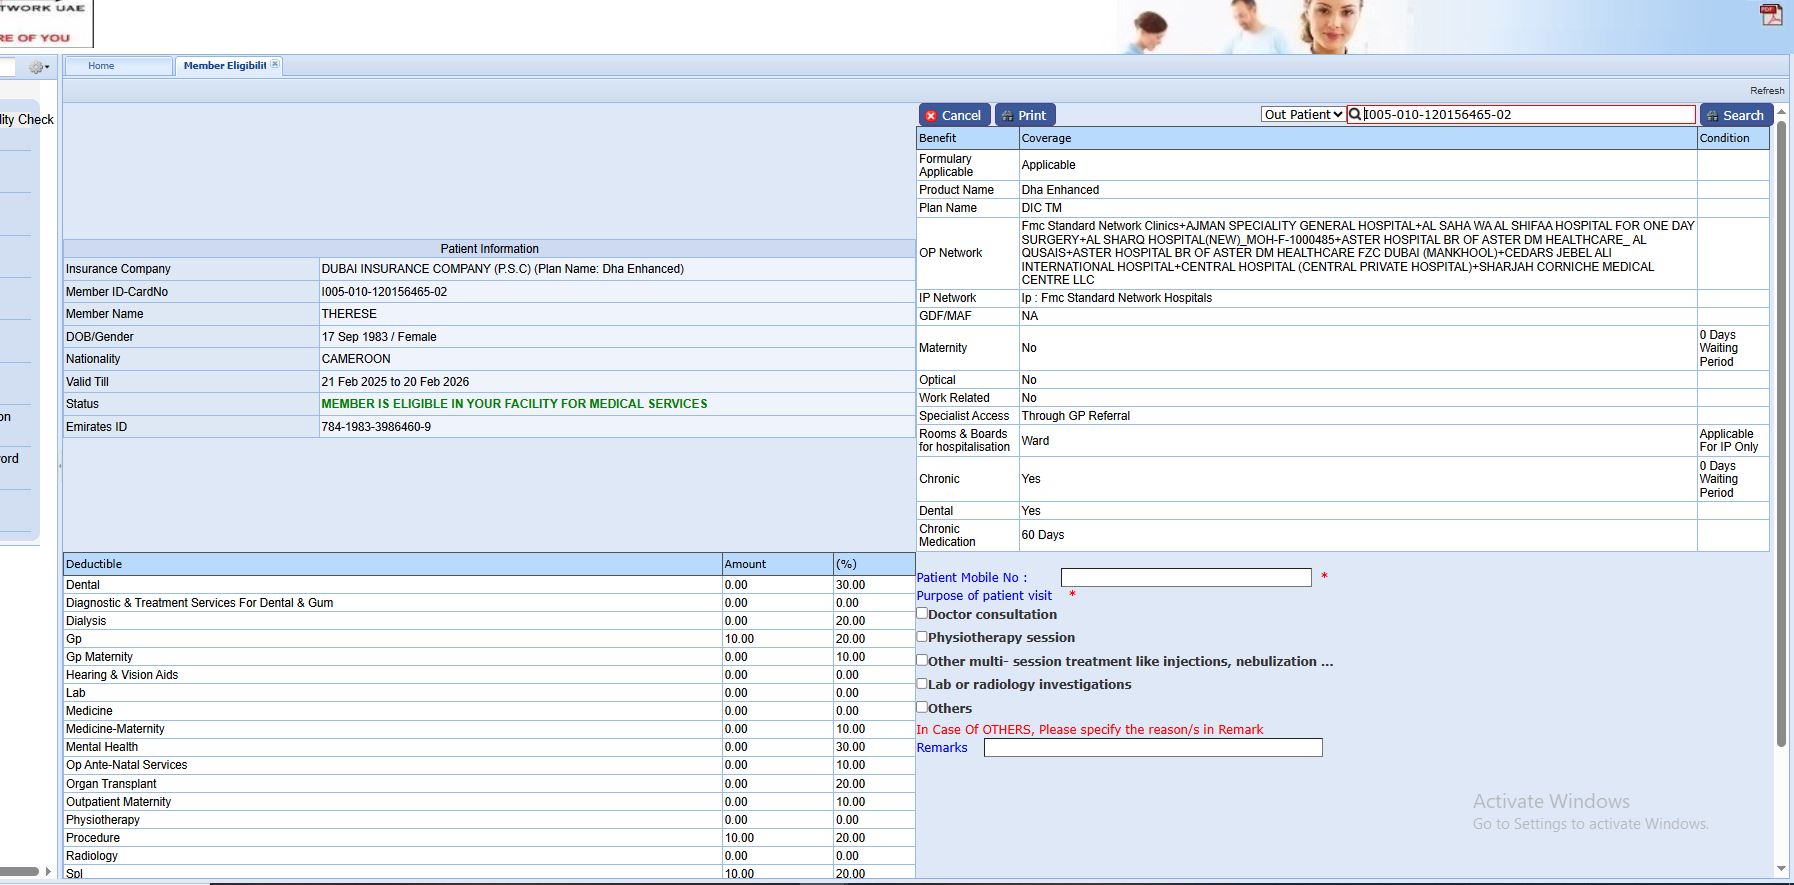Tick the Doctor consultation checkbox
Viewport: 1794px width, 885px height.
[x=922, y=613]
